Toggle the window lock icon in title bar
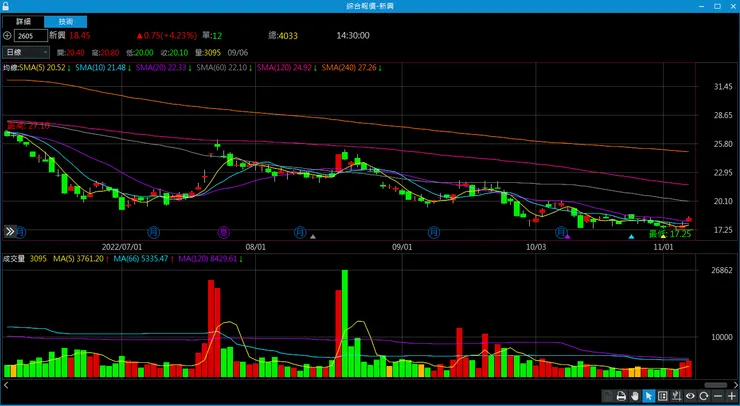Viewport: 740px width, 406px height. tap(5, 6)
